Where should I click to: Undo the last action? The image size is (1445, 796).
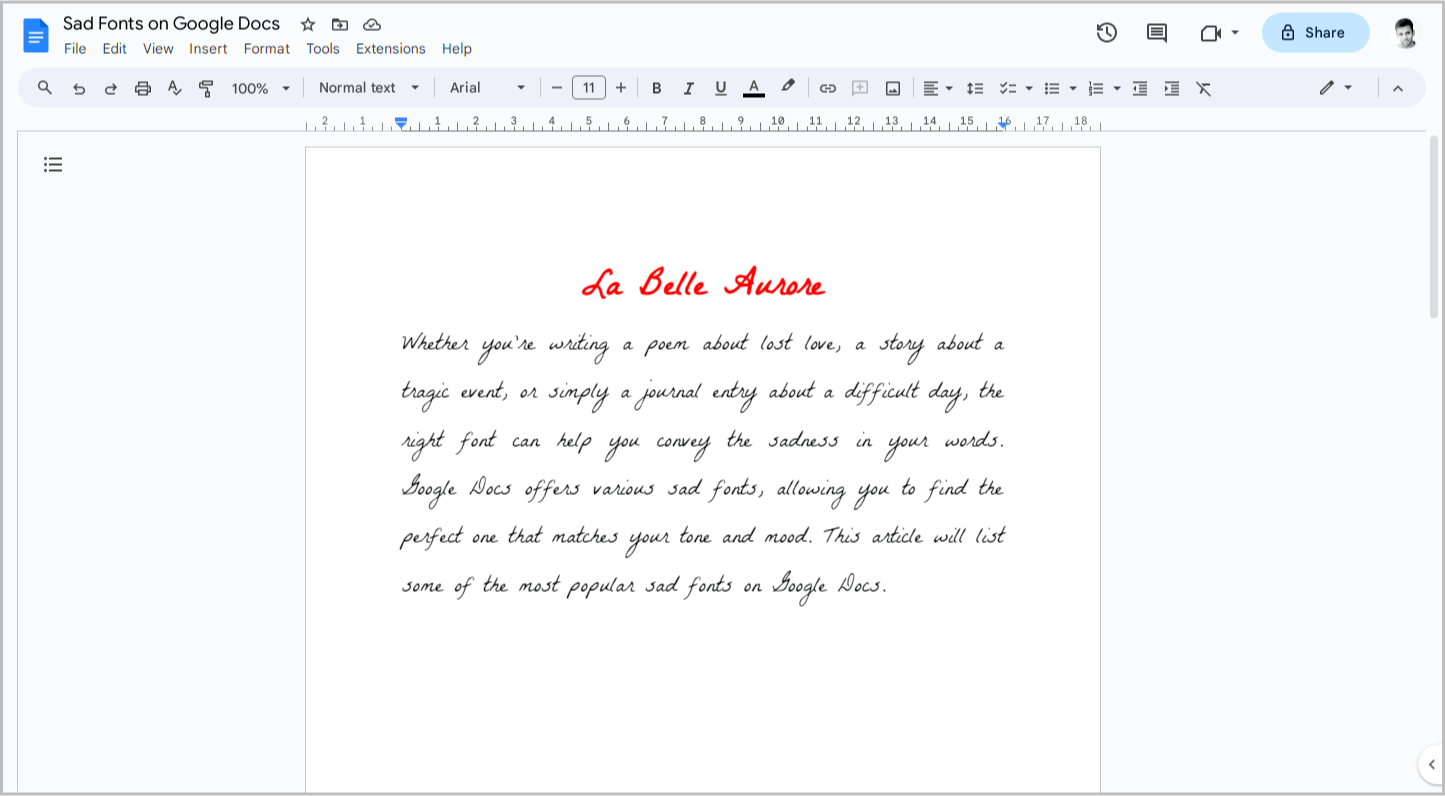coord(79,88)
